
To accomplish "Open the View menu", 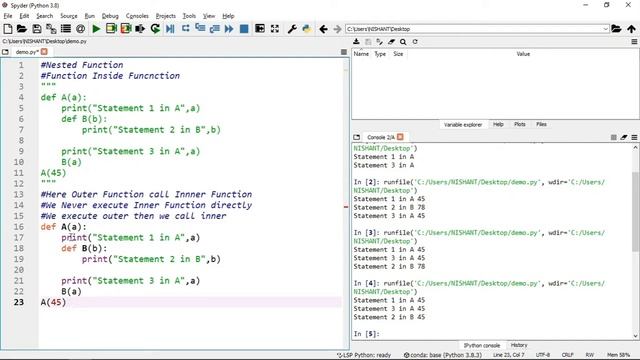I will (x=209, y=16).
